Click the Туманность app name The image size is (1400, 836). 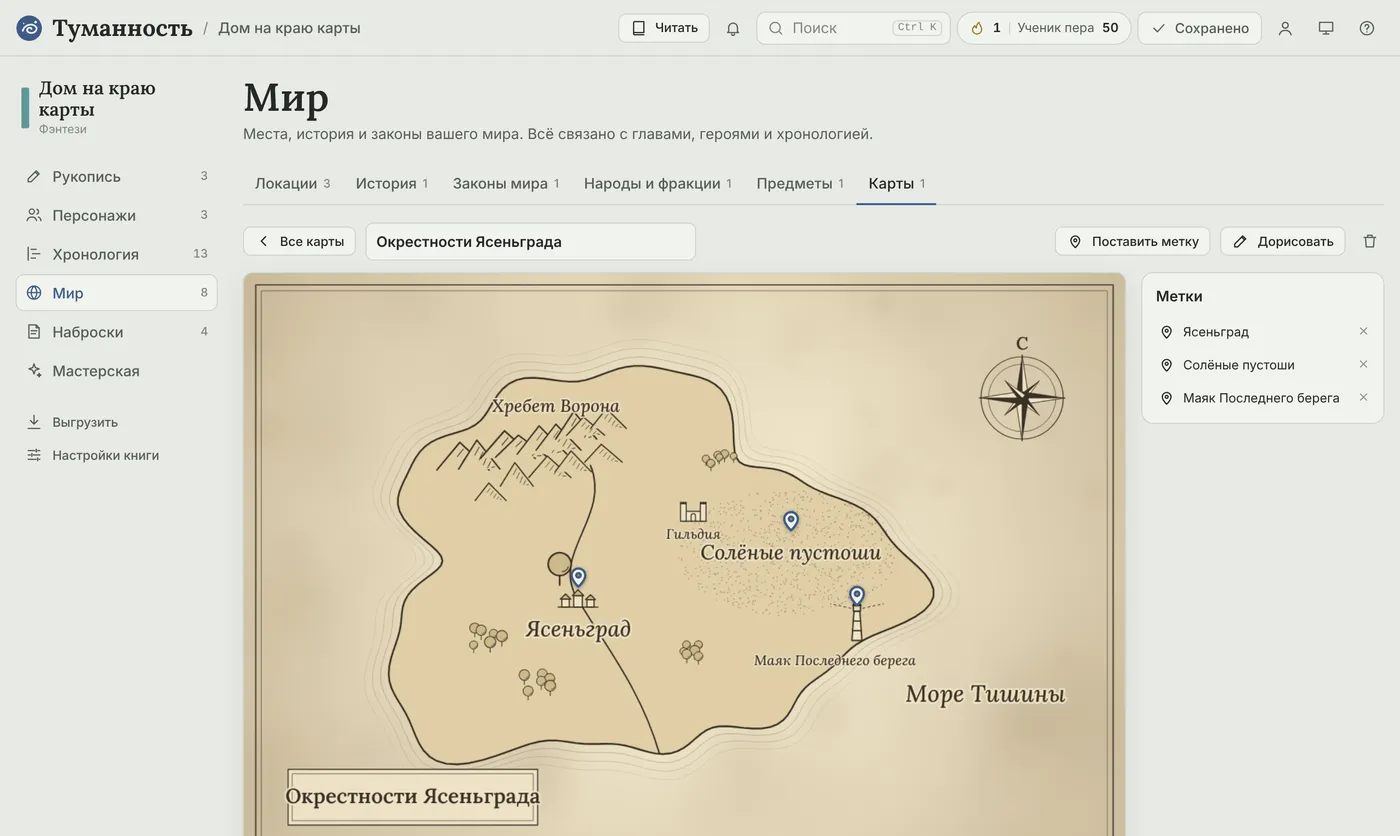[122, 28]
